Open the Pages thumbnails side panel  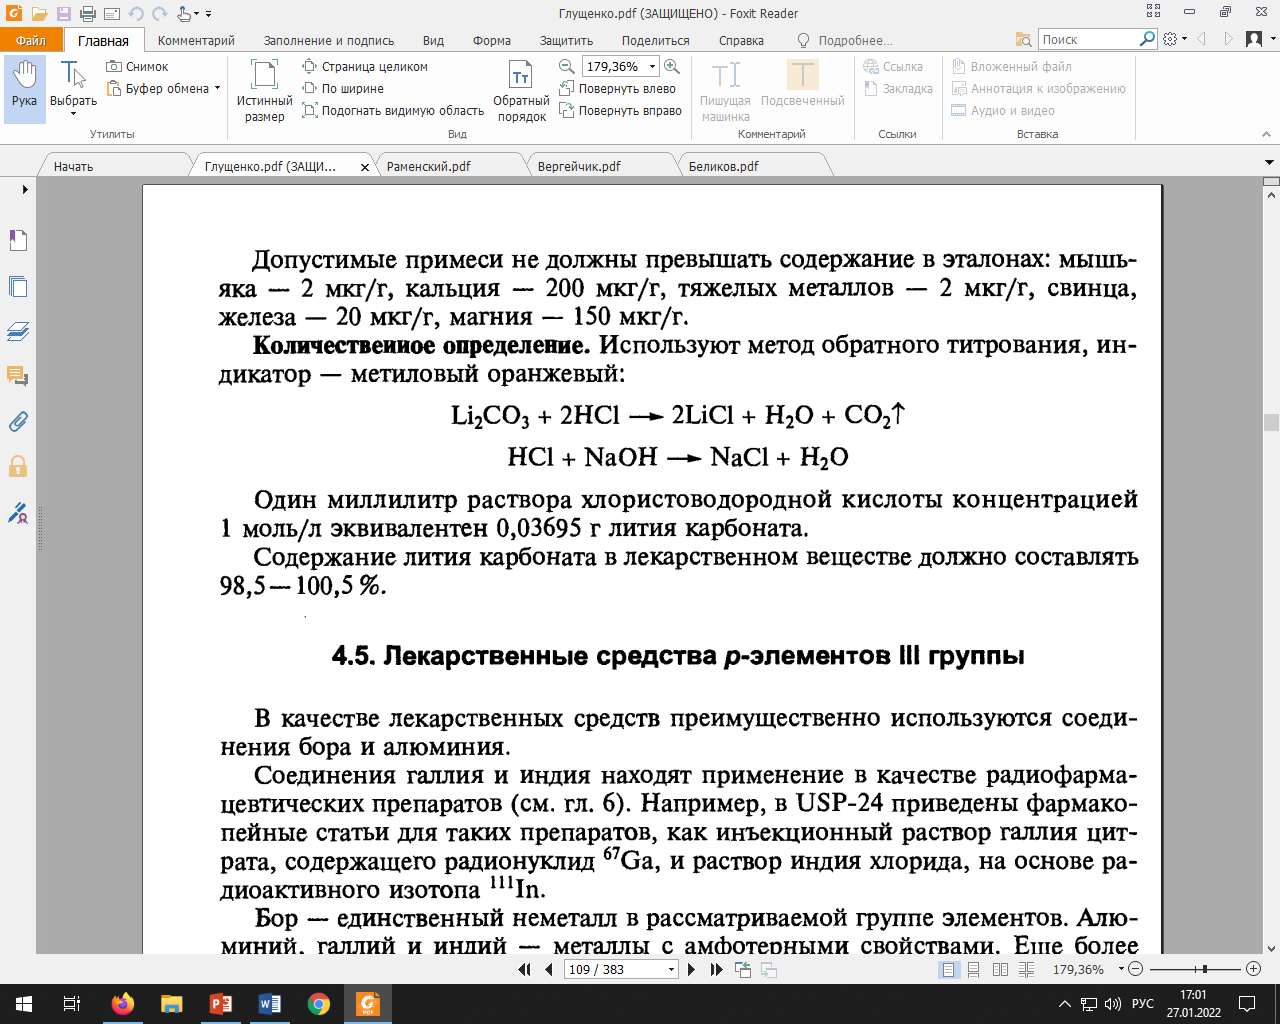(x=18, y=286)
